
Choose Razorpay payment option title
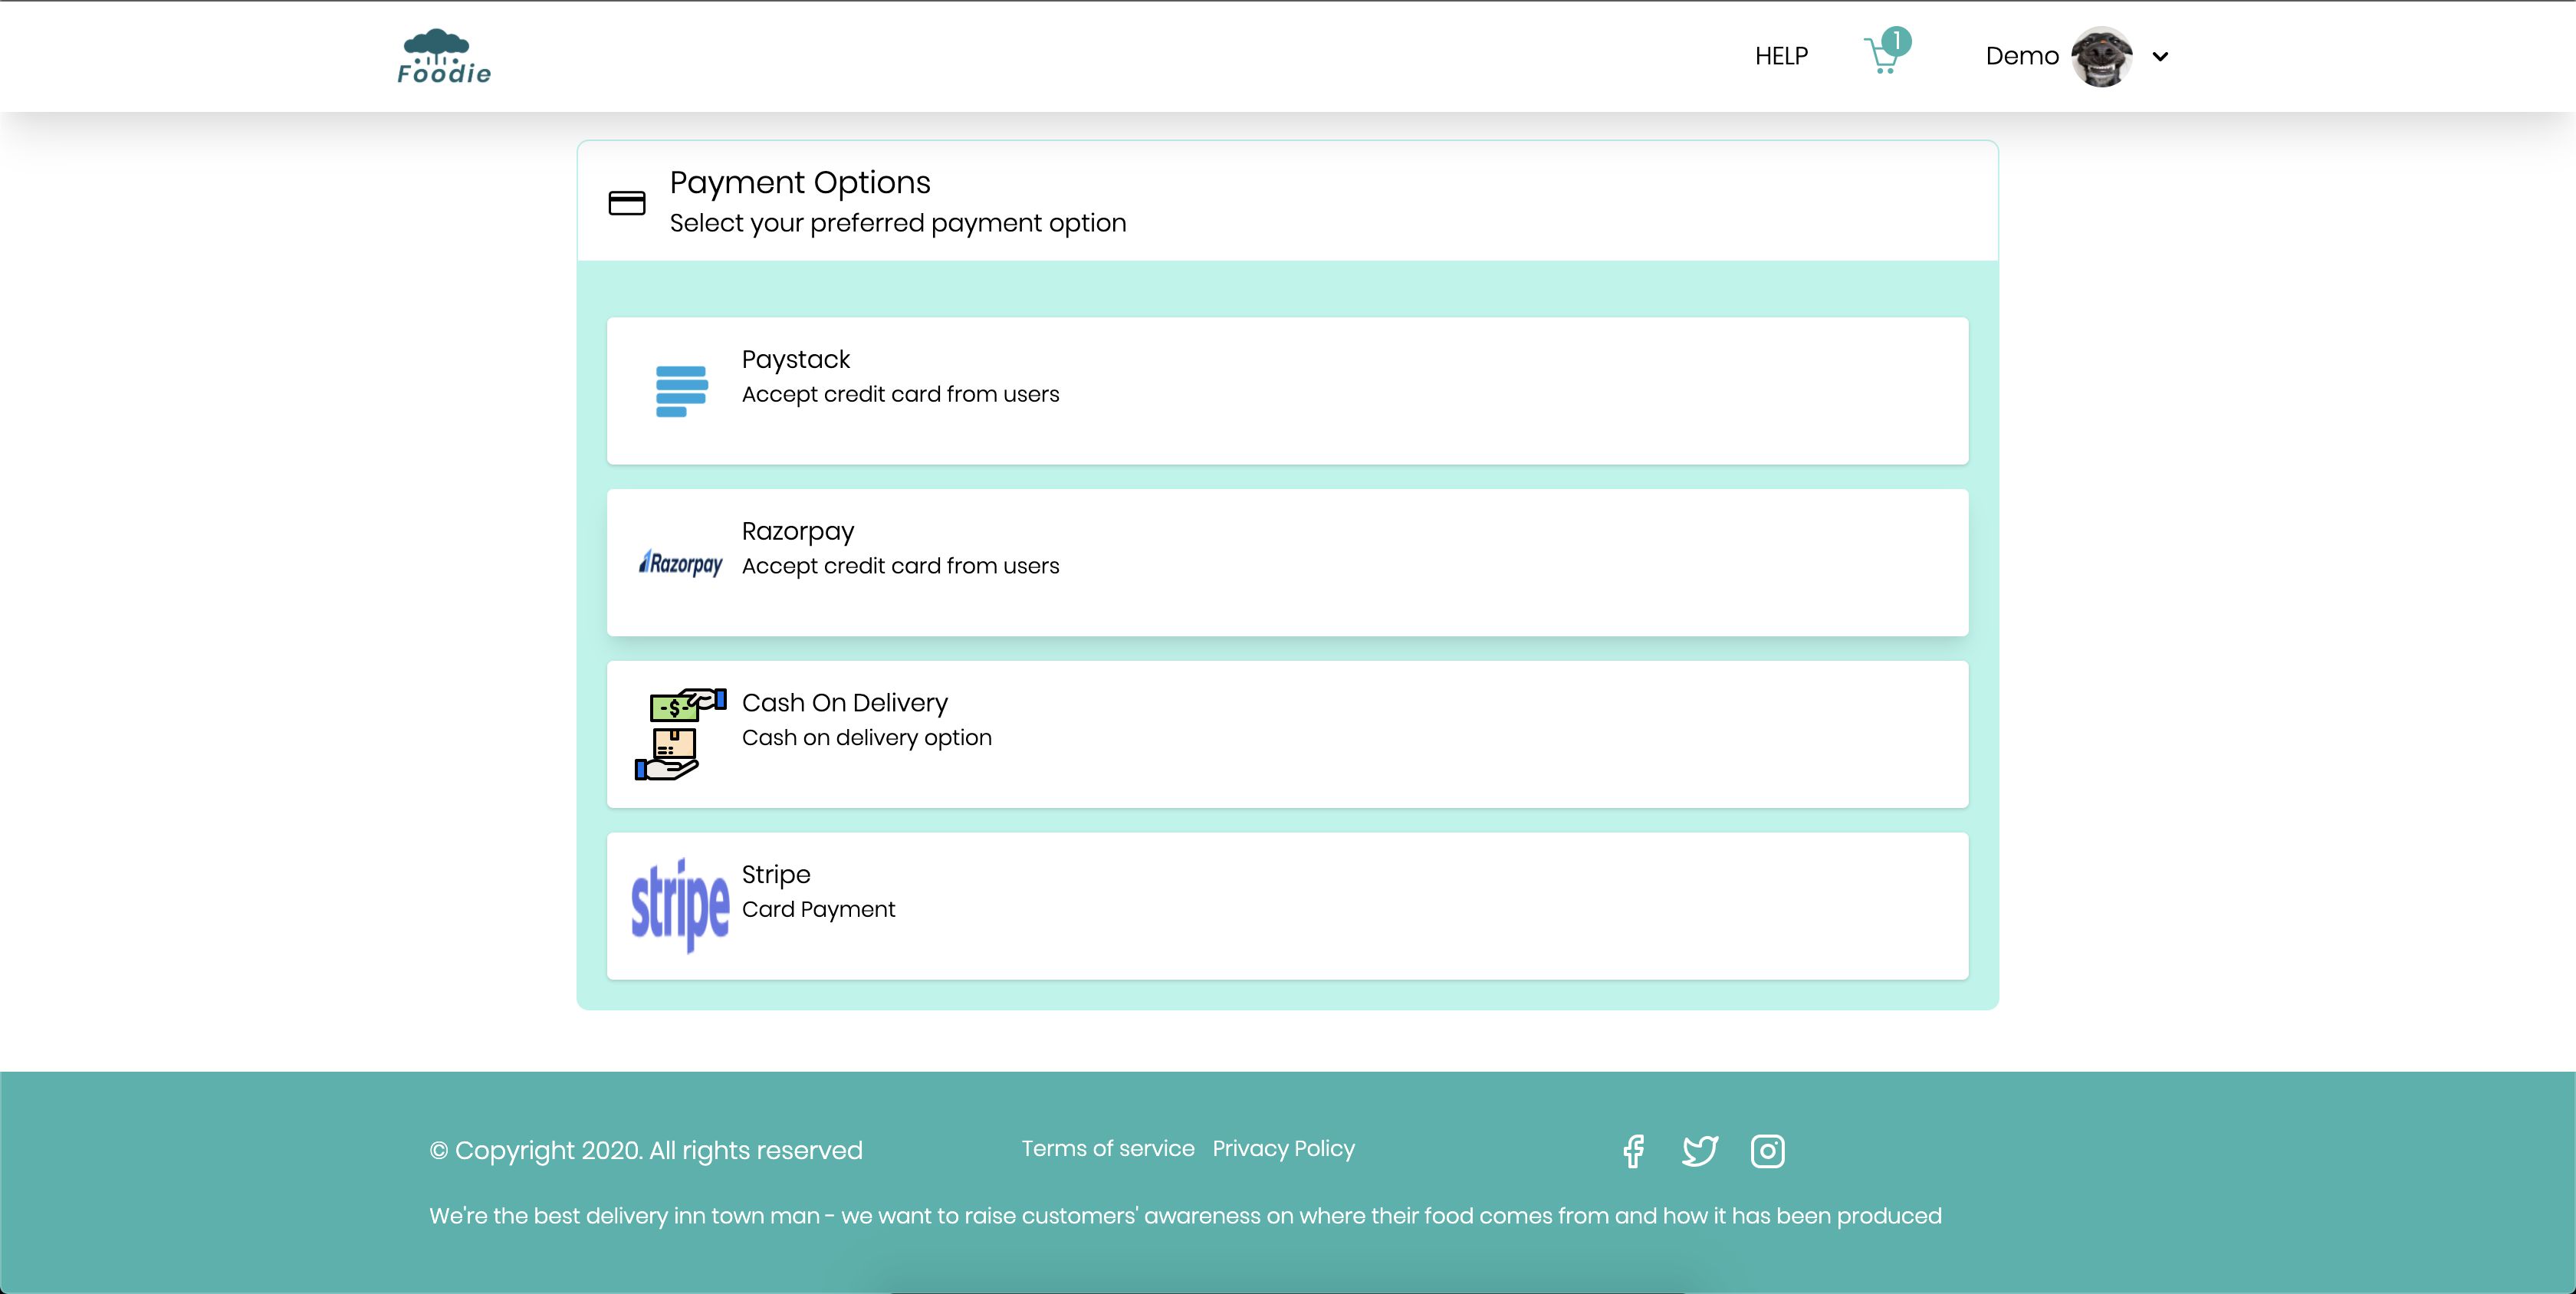797,531
